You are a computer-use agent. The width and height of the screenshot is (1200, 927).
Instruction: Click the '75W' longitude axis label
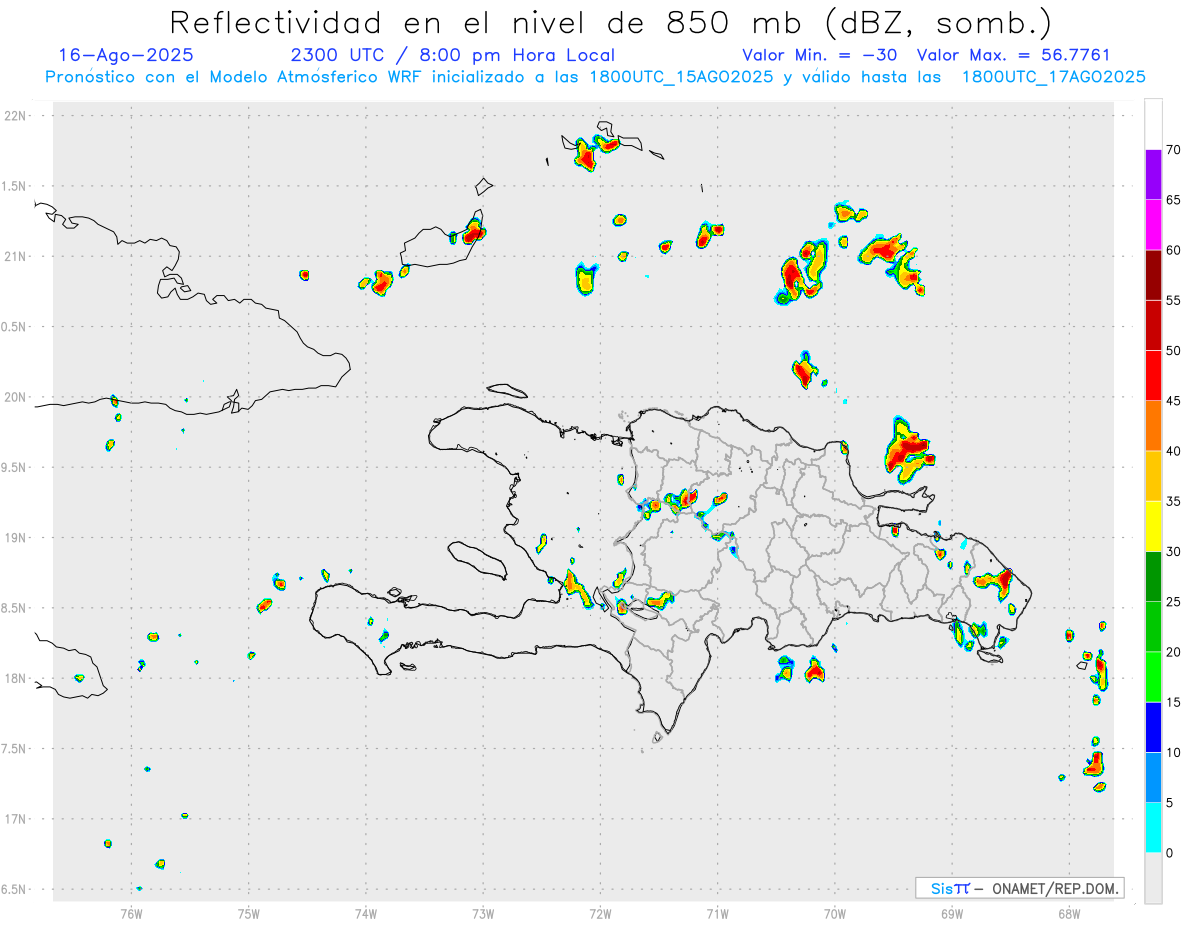[249, 913]
